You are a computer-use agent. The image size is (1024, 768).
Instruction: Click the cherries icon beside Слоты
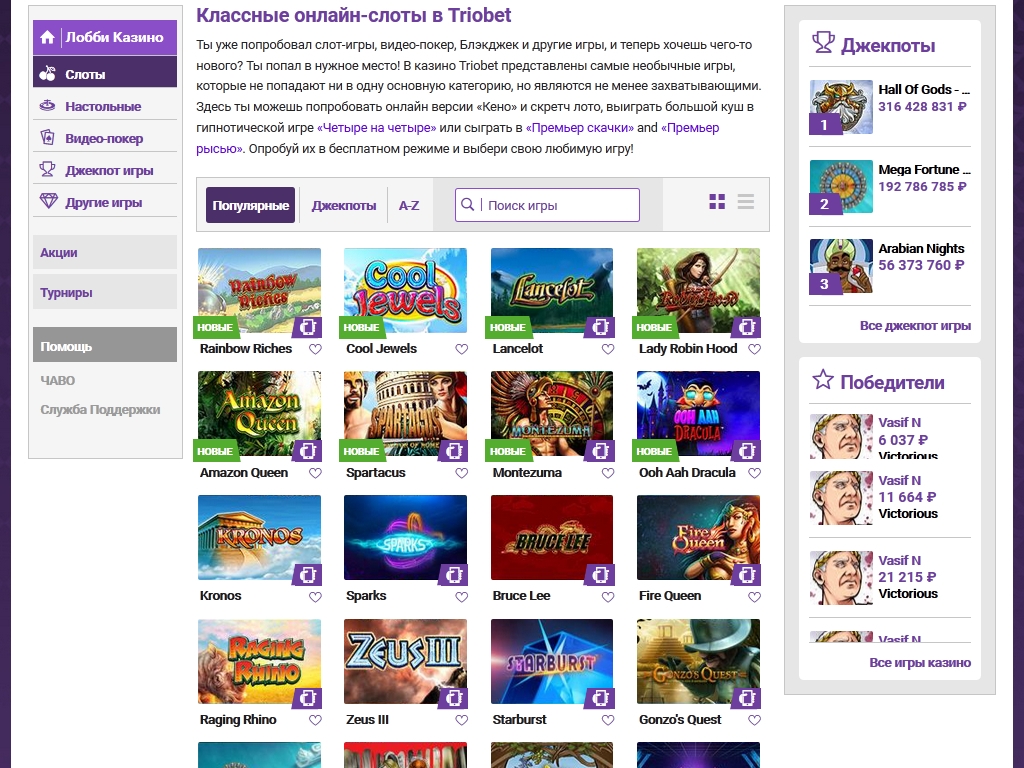point(47,74)
